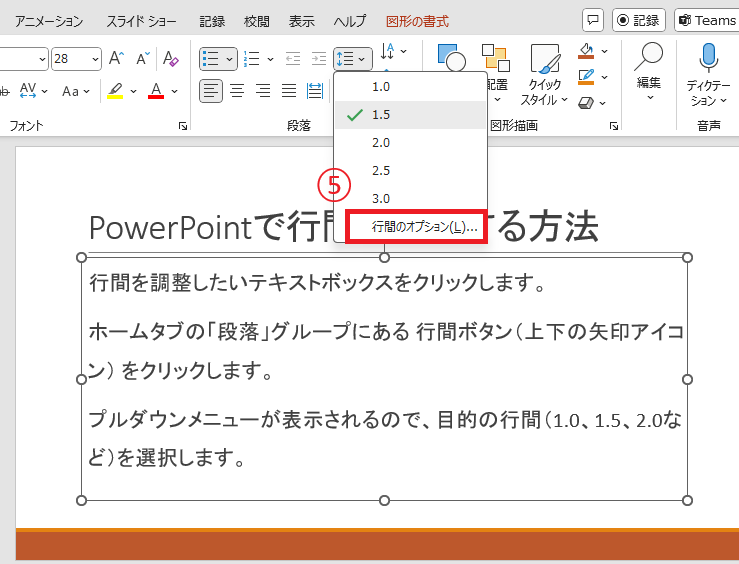This screenshot has width=739, height=564.
Task: Click the Decrease Font Size icon
Action: point(143,58)
